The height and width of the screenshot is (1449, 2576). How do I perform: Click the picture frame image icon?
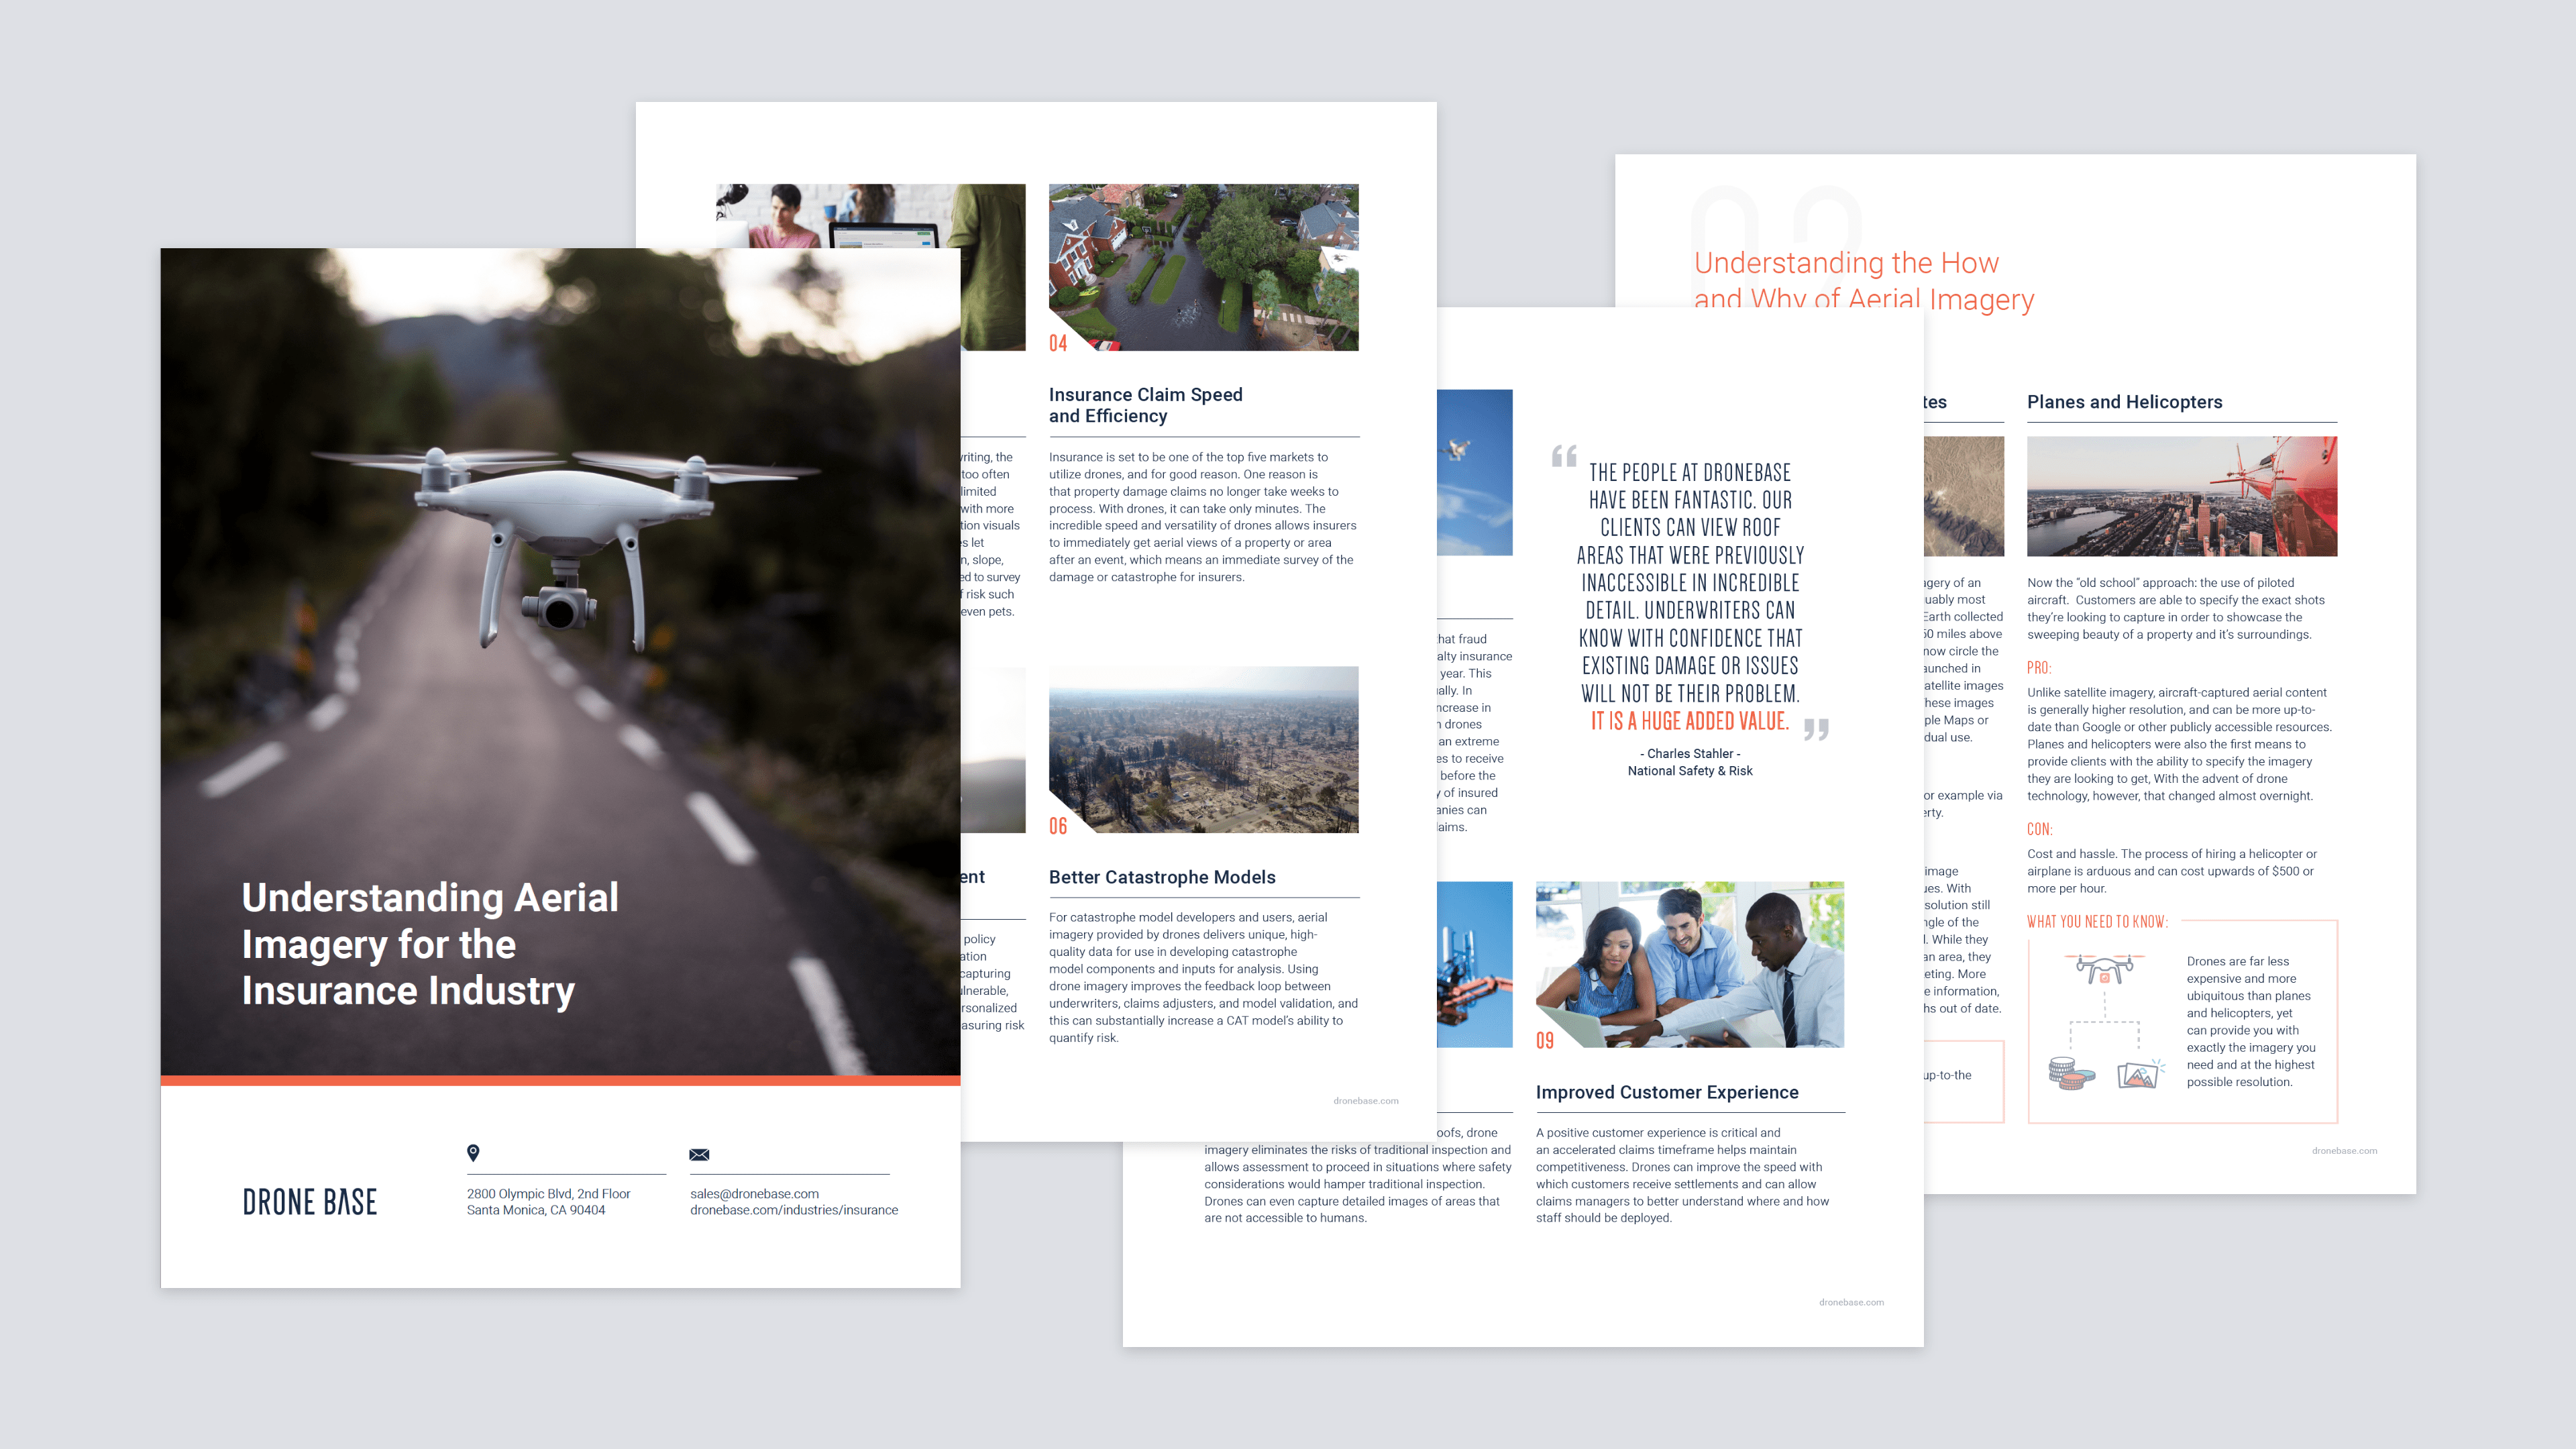(2138, 1075)
